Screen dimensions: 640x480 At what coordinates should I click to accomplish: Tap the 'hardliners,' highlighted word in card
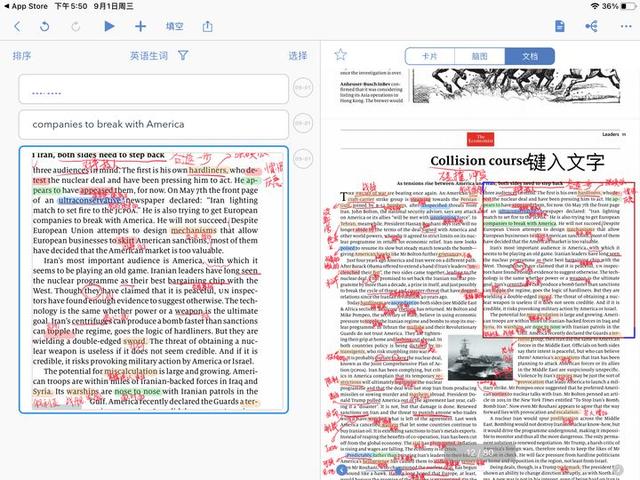point(208,170)
